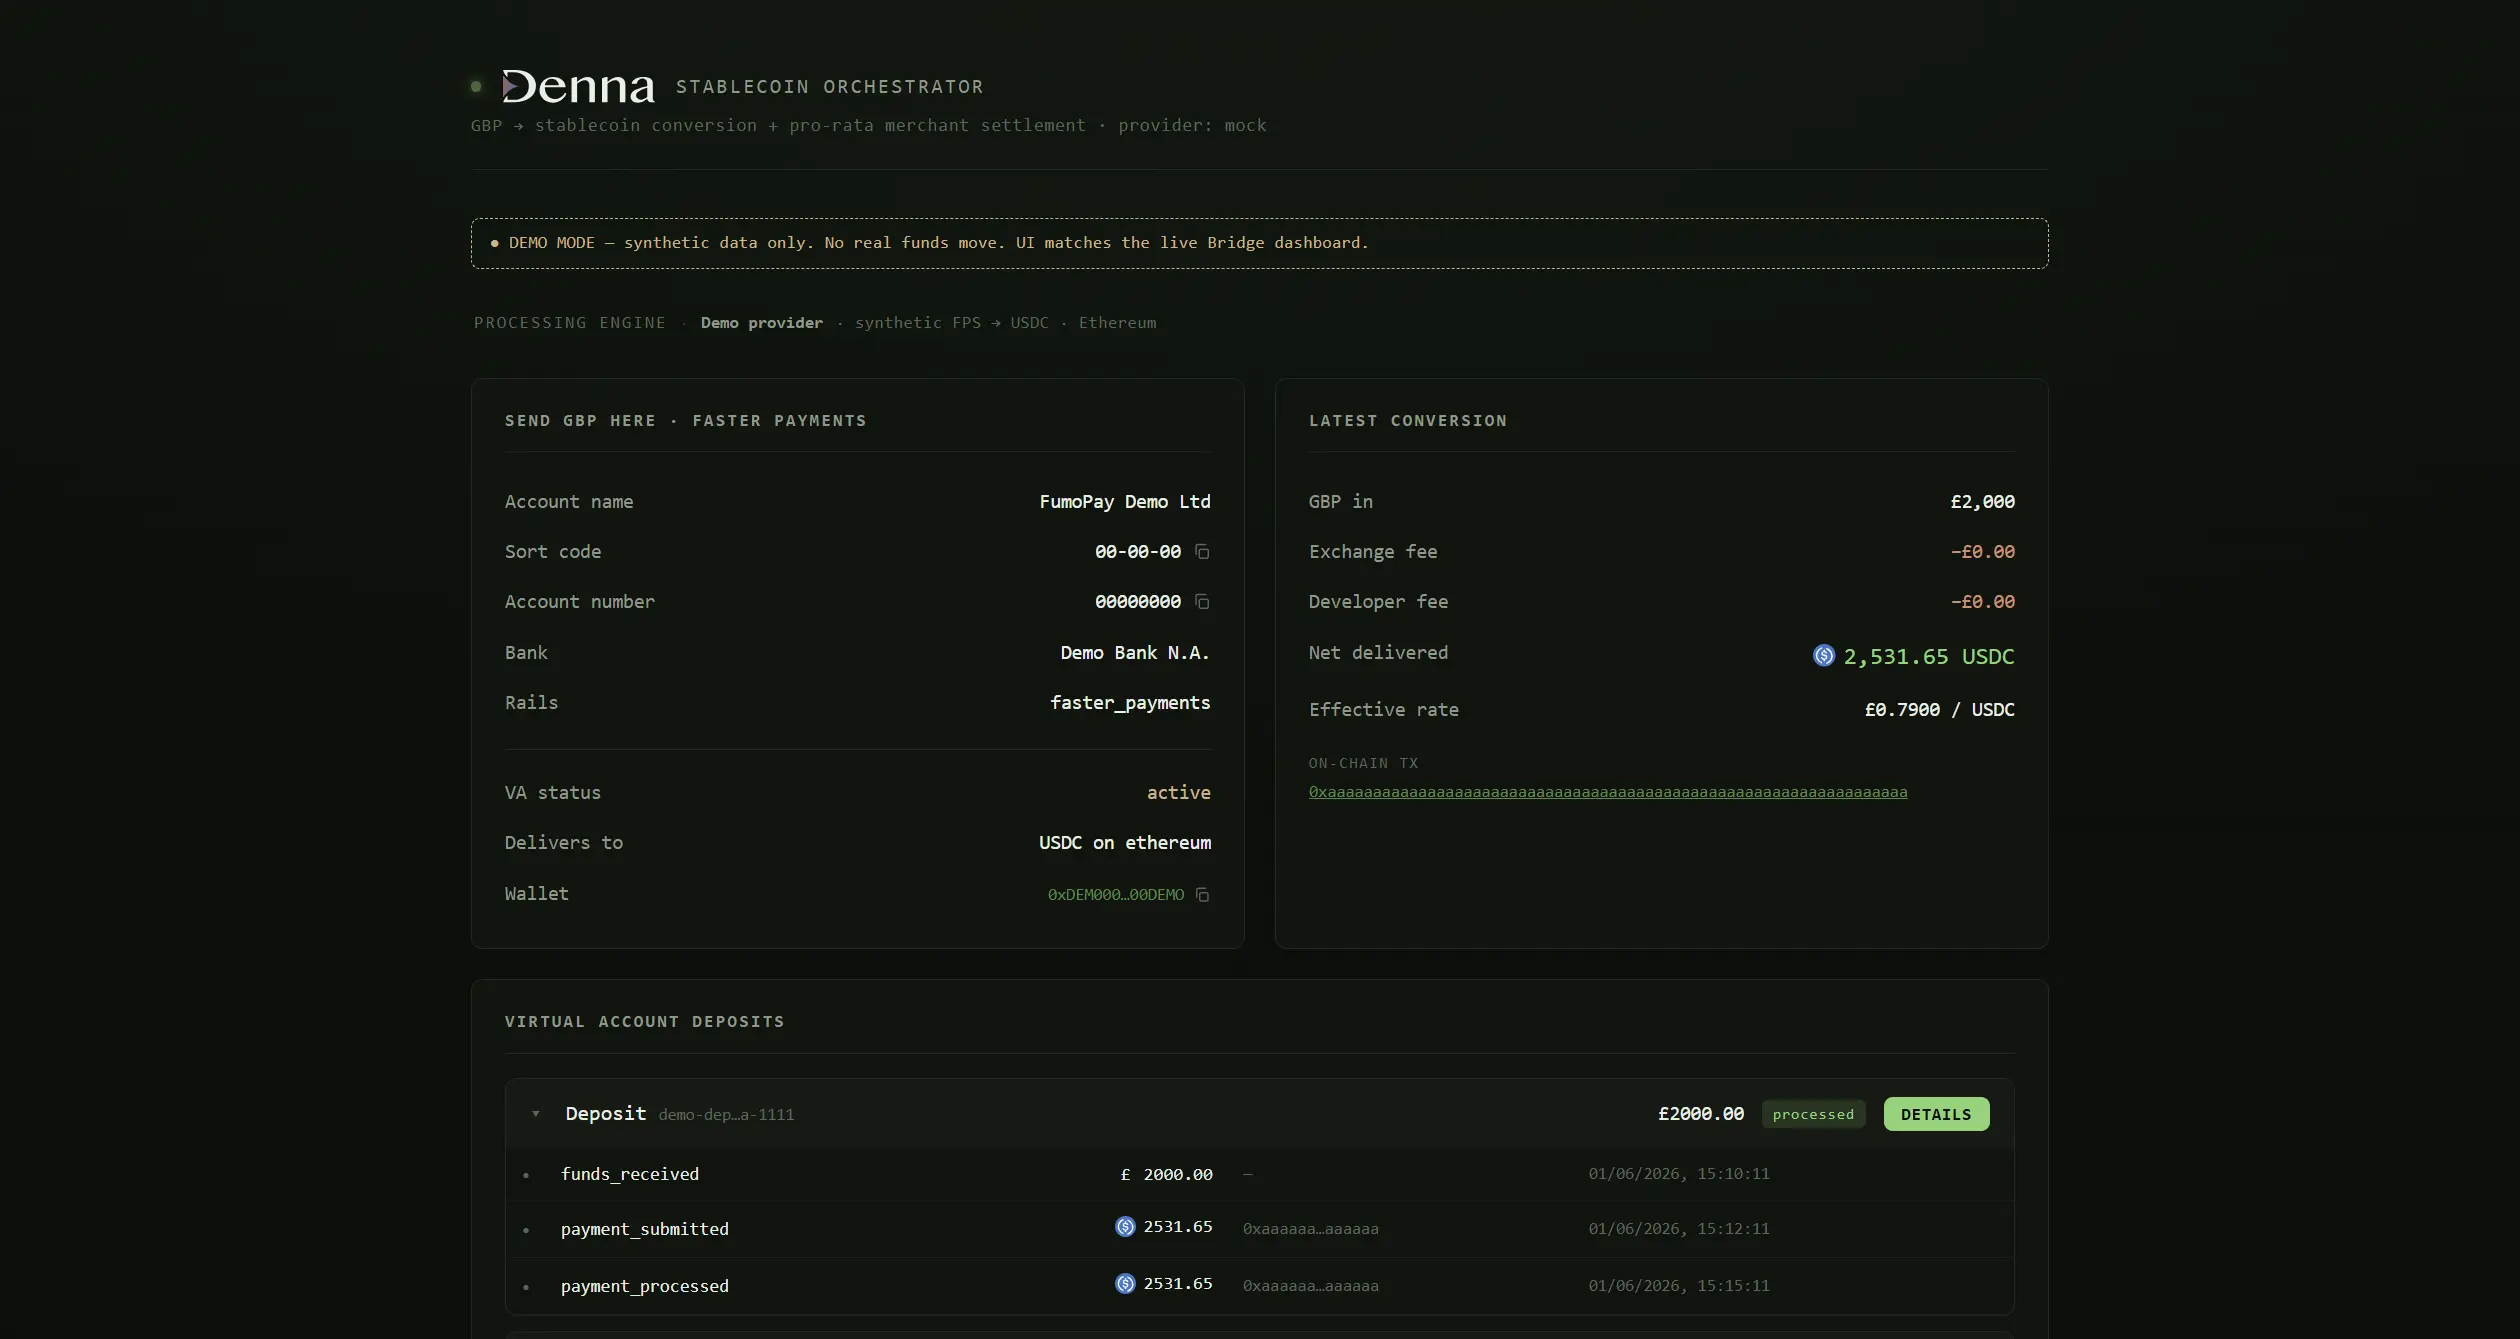Click the GBP in value £2,000
2520x1339 pixels.
[1983, 502]
